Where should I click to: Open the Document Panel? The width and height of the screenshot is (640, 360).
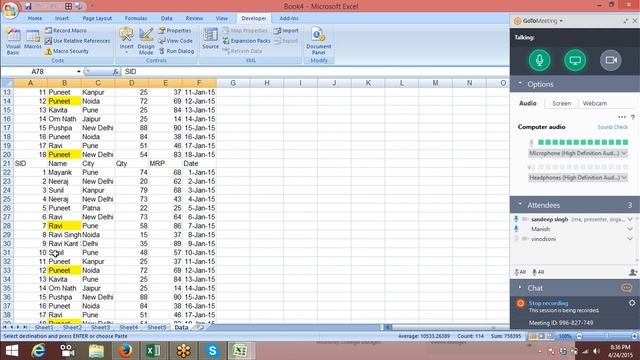318,41
